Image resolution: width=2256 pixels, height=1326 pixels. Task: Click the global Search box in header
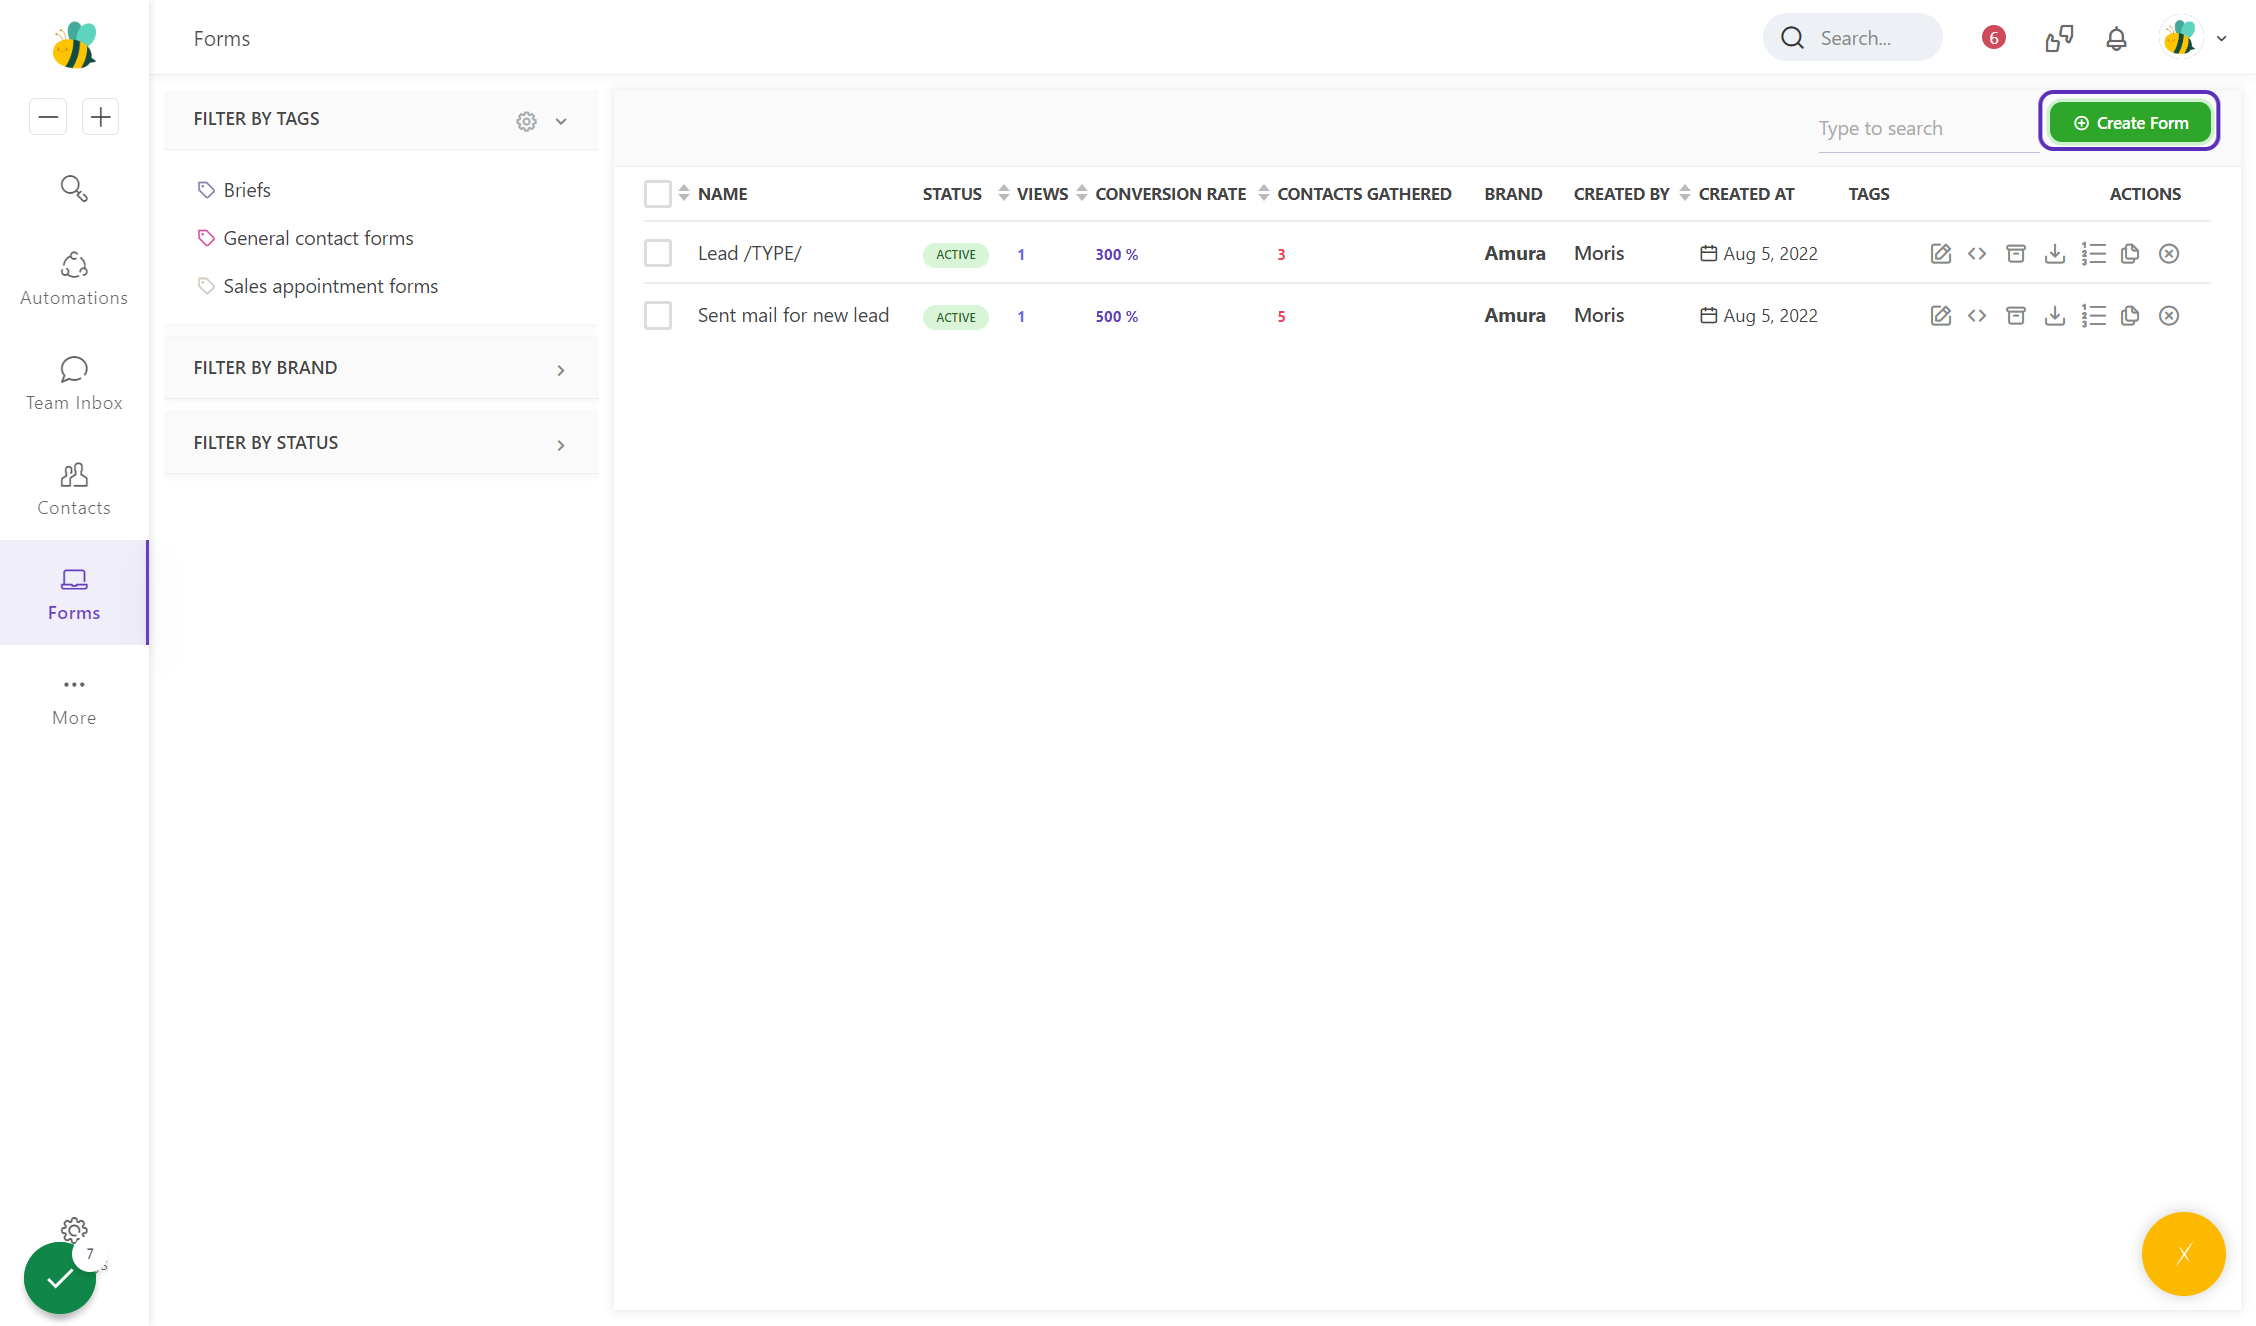pos(1853,38)
